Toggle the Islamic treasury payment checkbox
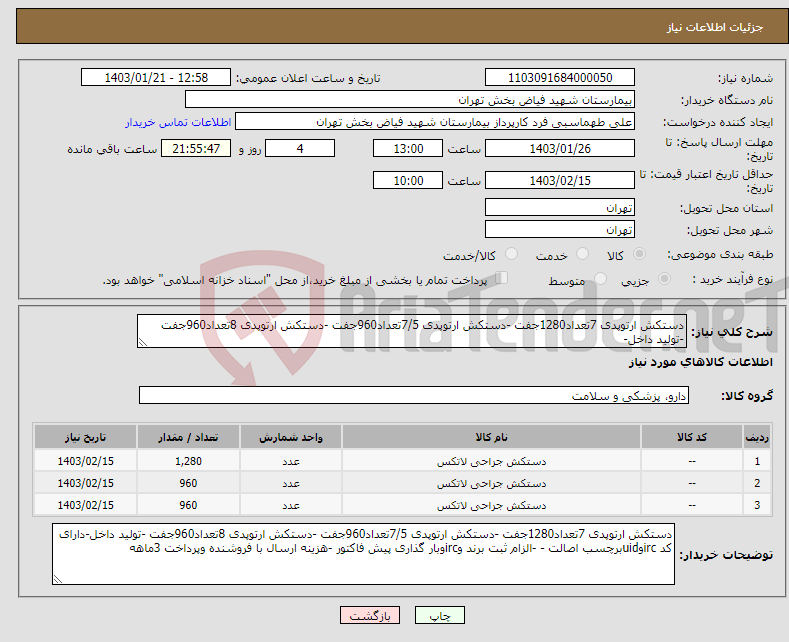The height and width of the screenshot is (642, 789). point(502,278)
